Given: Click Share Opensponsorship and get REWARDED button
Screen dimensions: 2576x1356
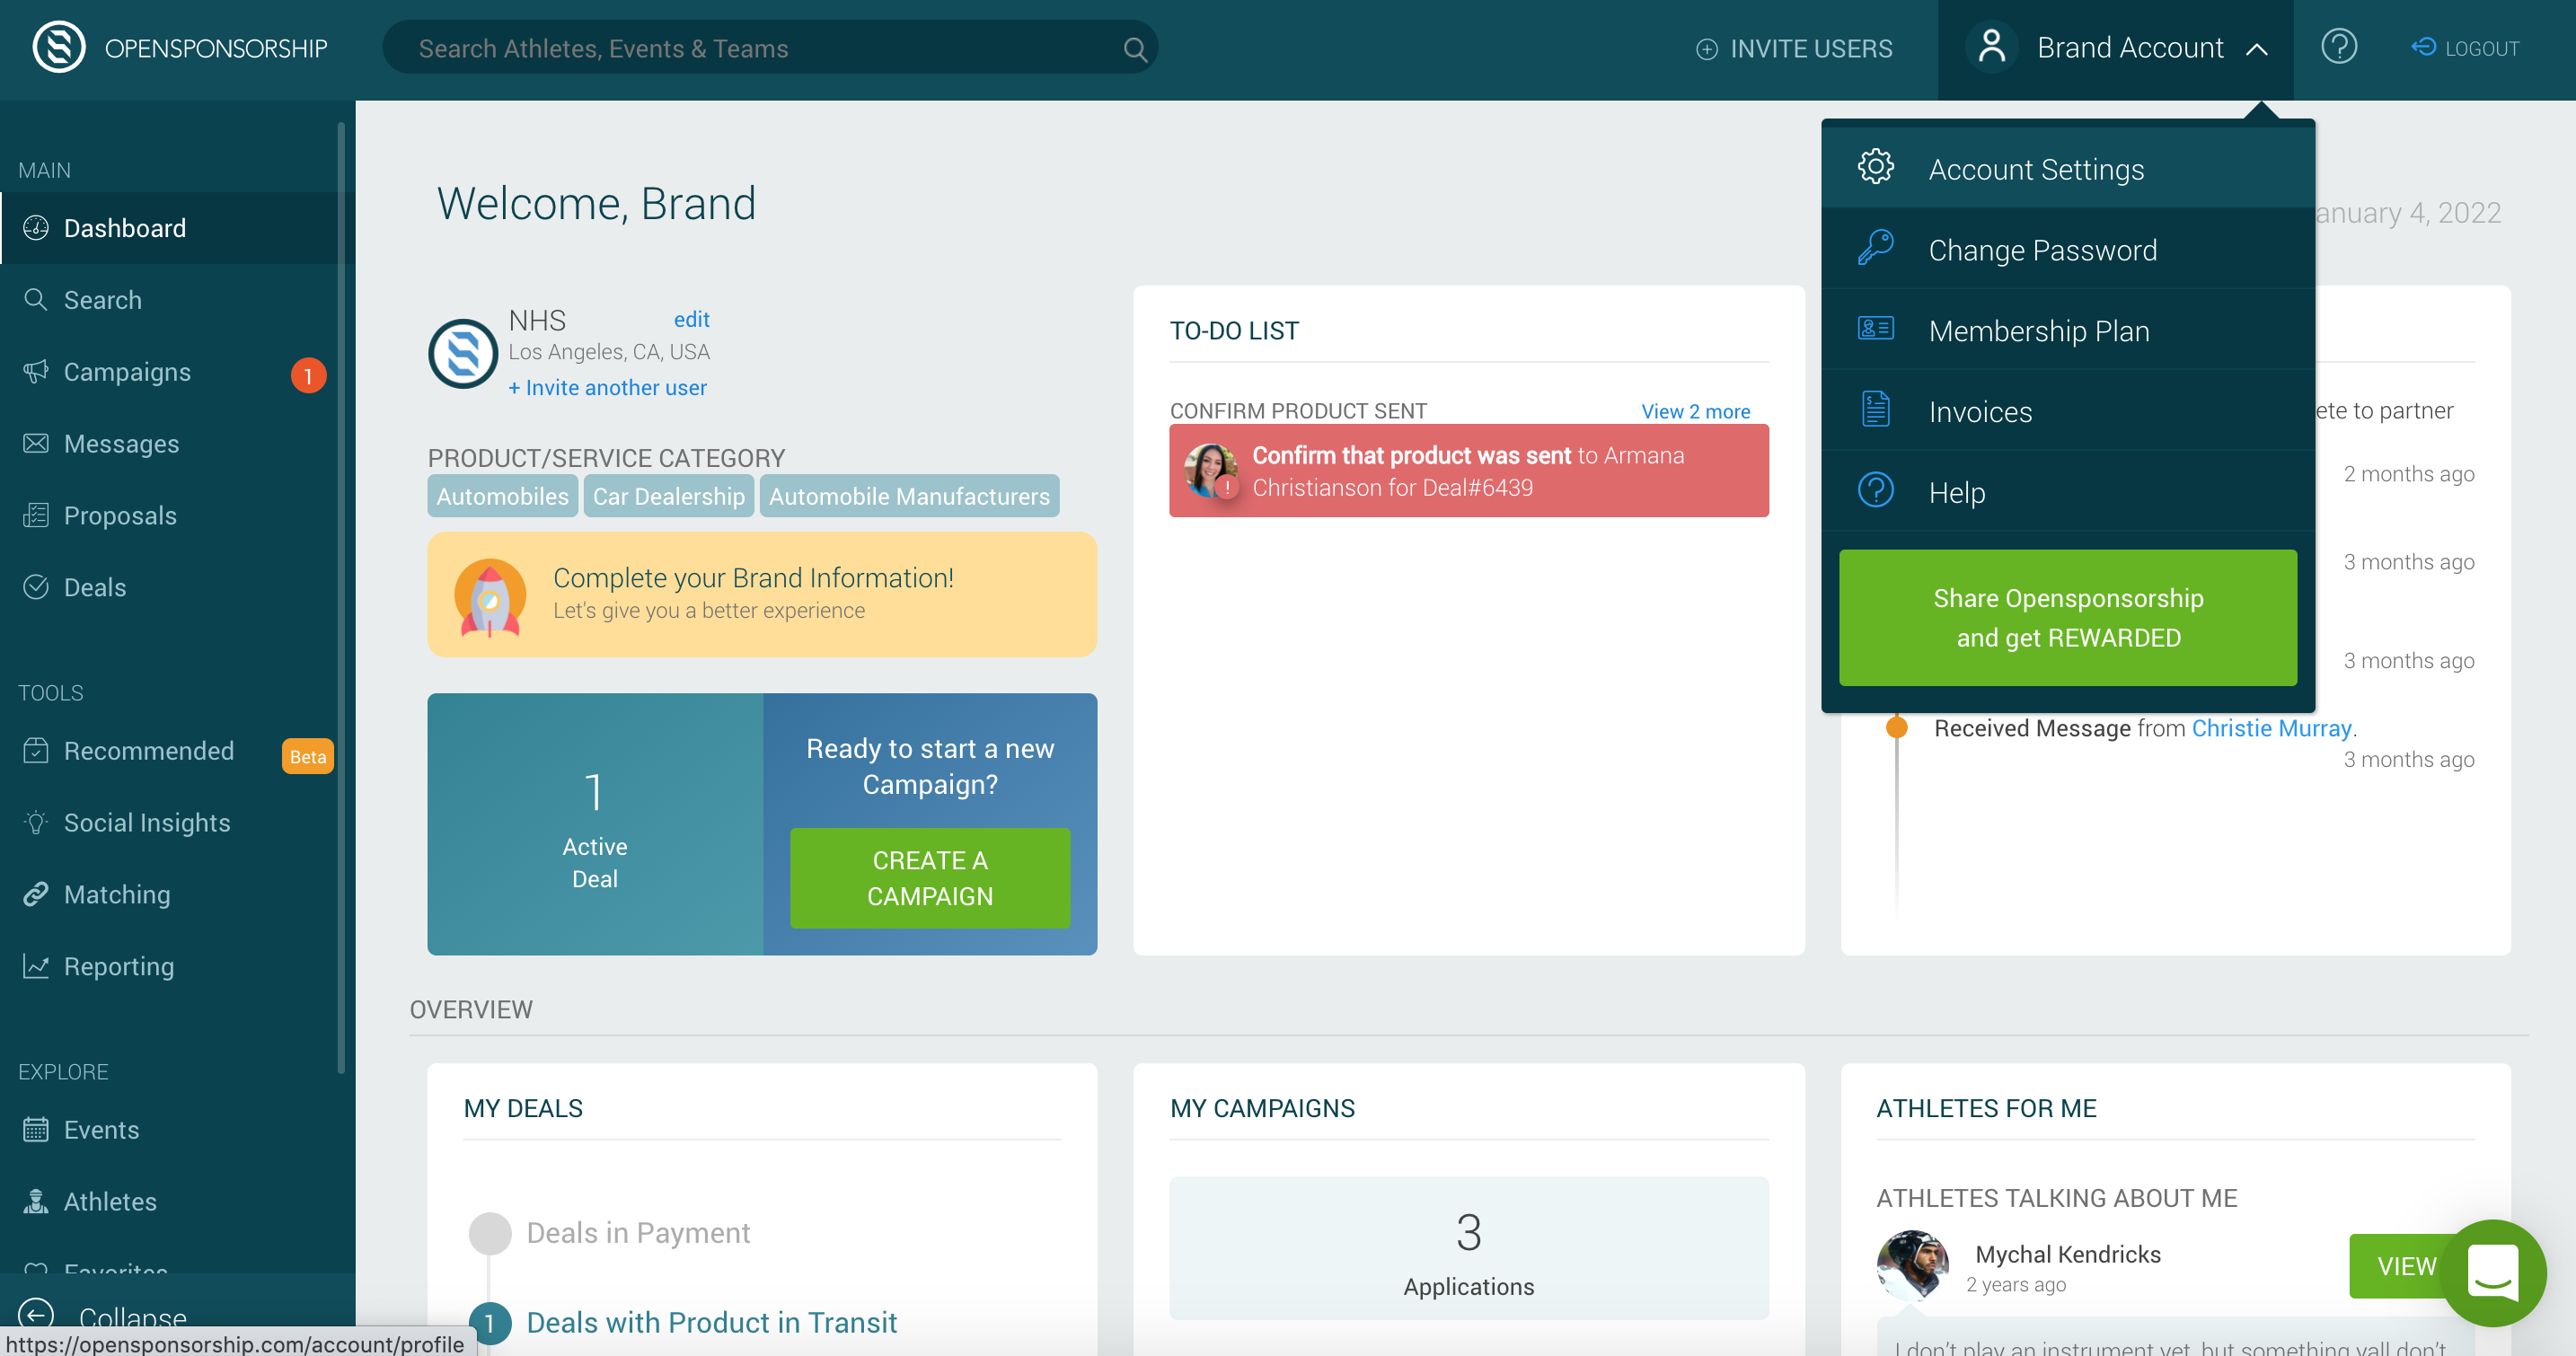Looking at the screenshot, I should click(x=2067, y=617).
